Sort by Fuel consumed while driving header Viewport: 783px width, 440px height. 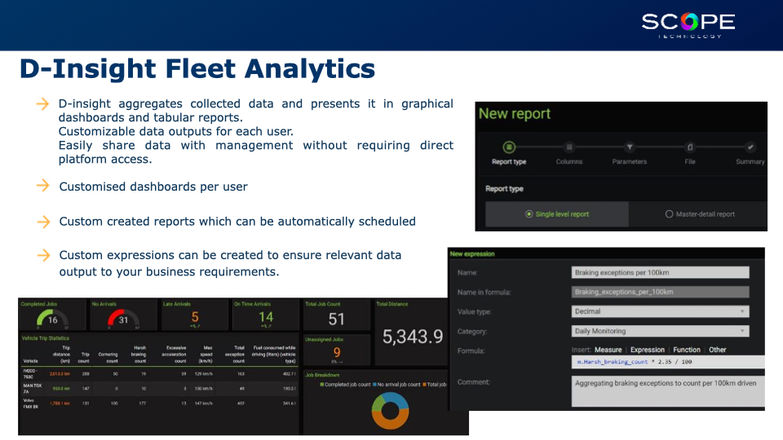coord(274,354)
